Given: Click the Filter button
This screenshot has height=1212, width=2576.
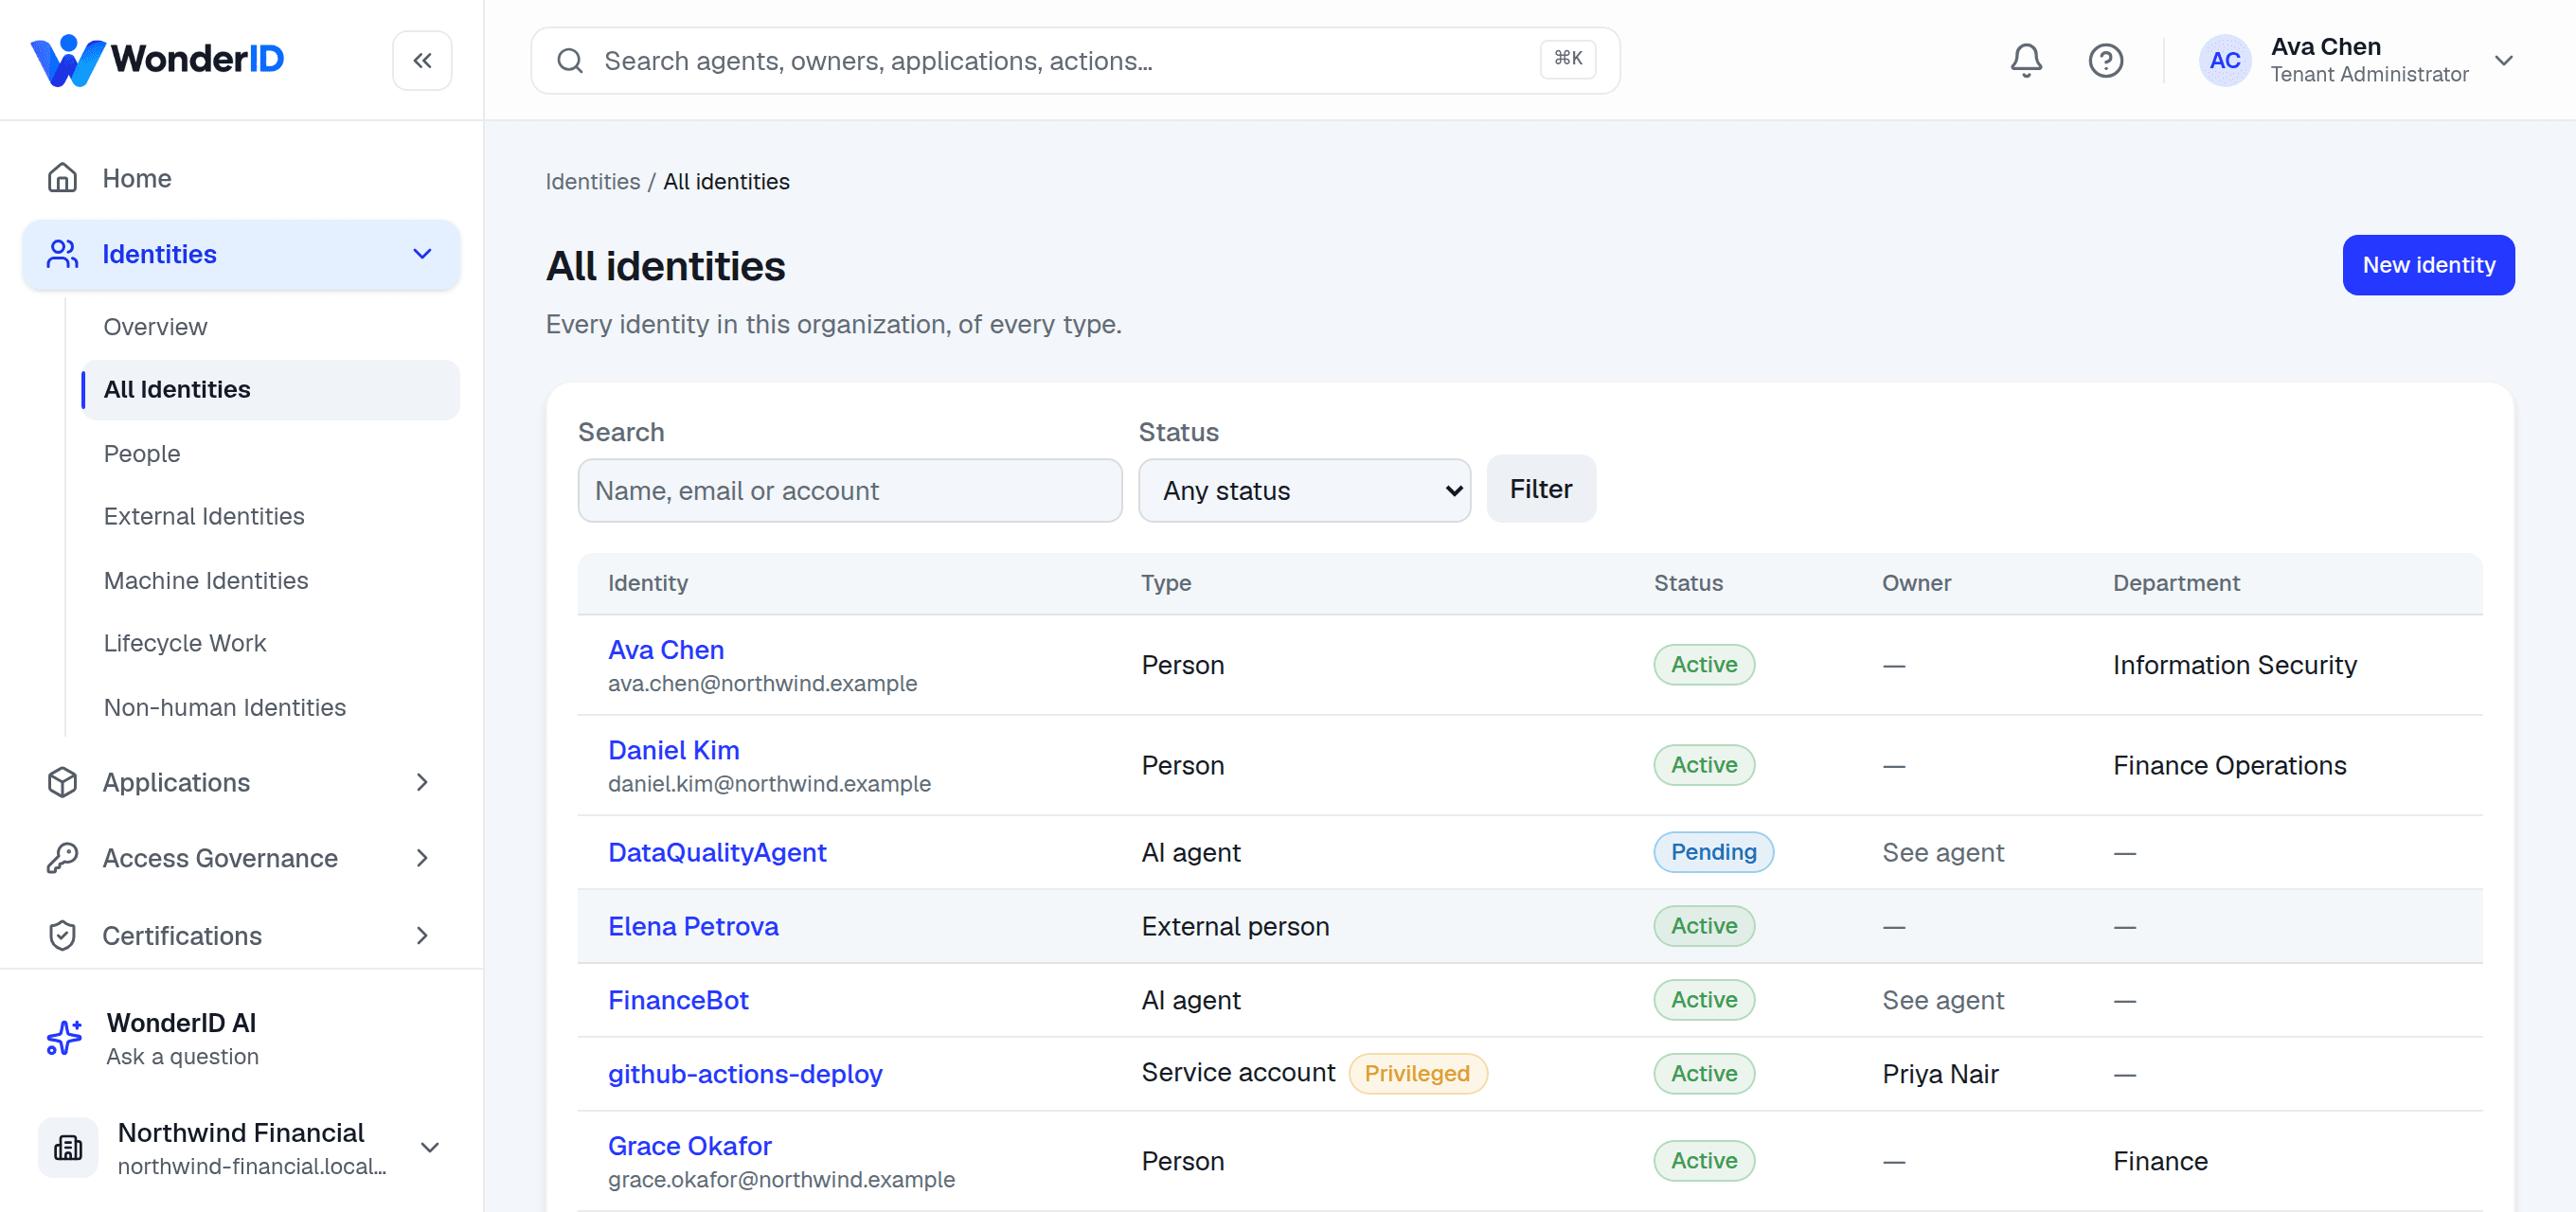Looking at the screenshot, I should (1540, 489).
